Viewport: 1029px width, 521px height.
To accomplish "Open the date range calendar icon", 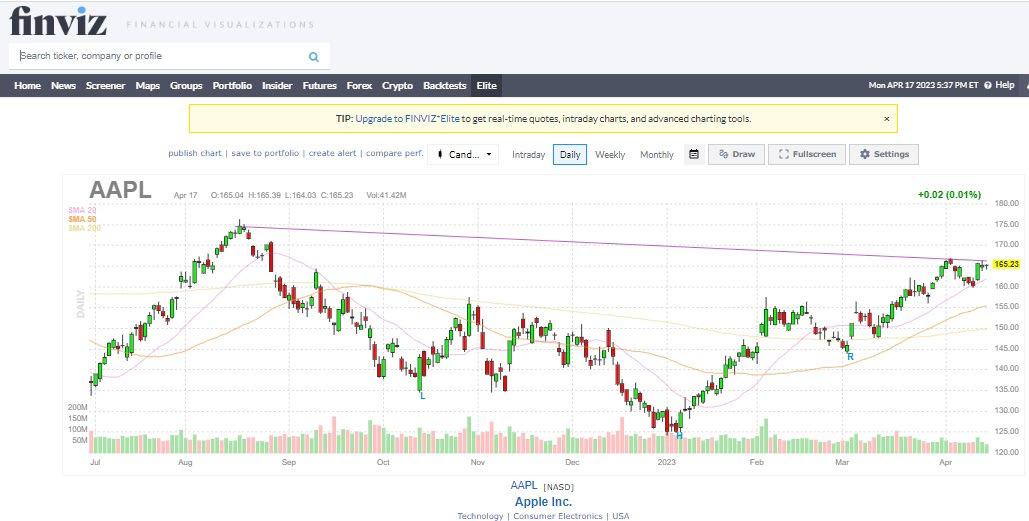I will pyautogui.click(x=694, y=154).
